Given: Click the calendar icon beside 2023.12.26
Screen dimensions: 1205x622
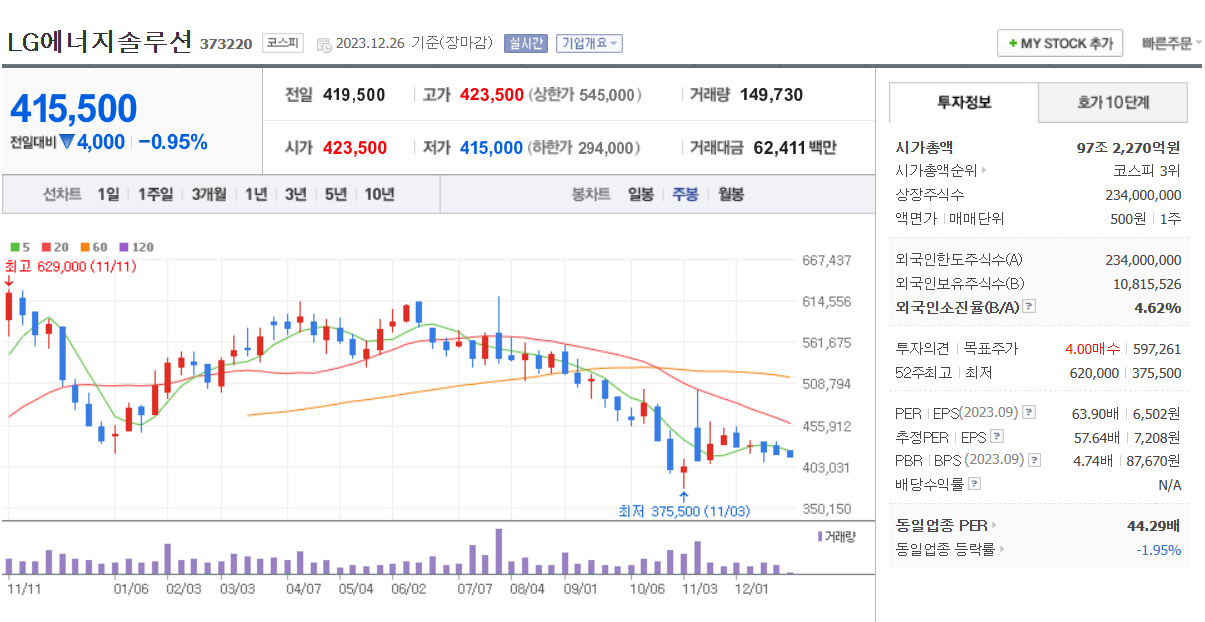Looking at the screenshot, I should (323, 44).
